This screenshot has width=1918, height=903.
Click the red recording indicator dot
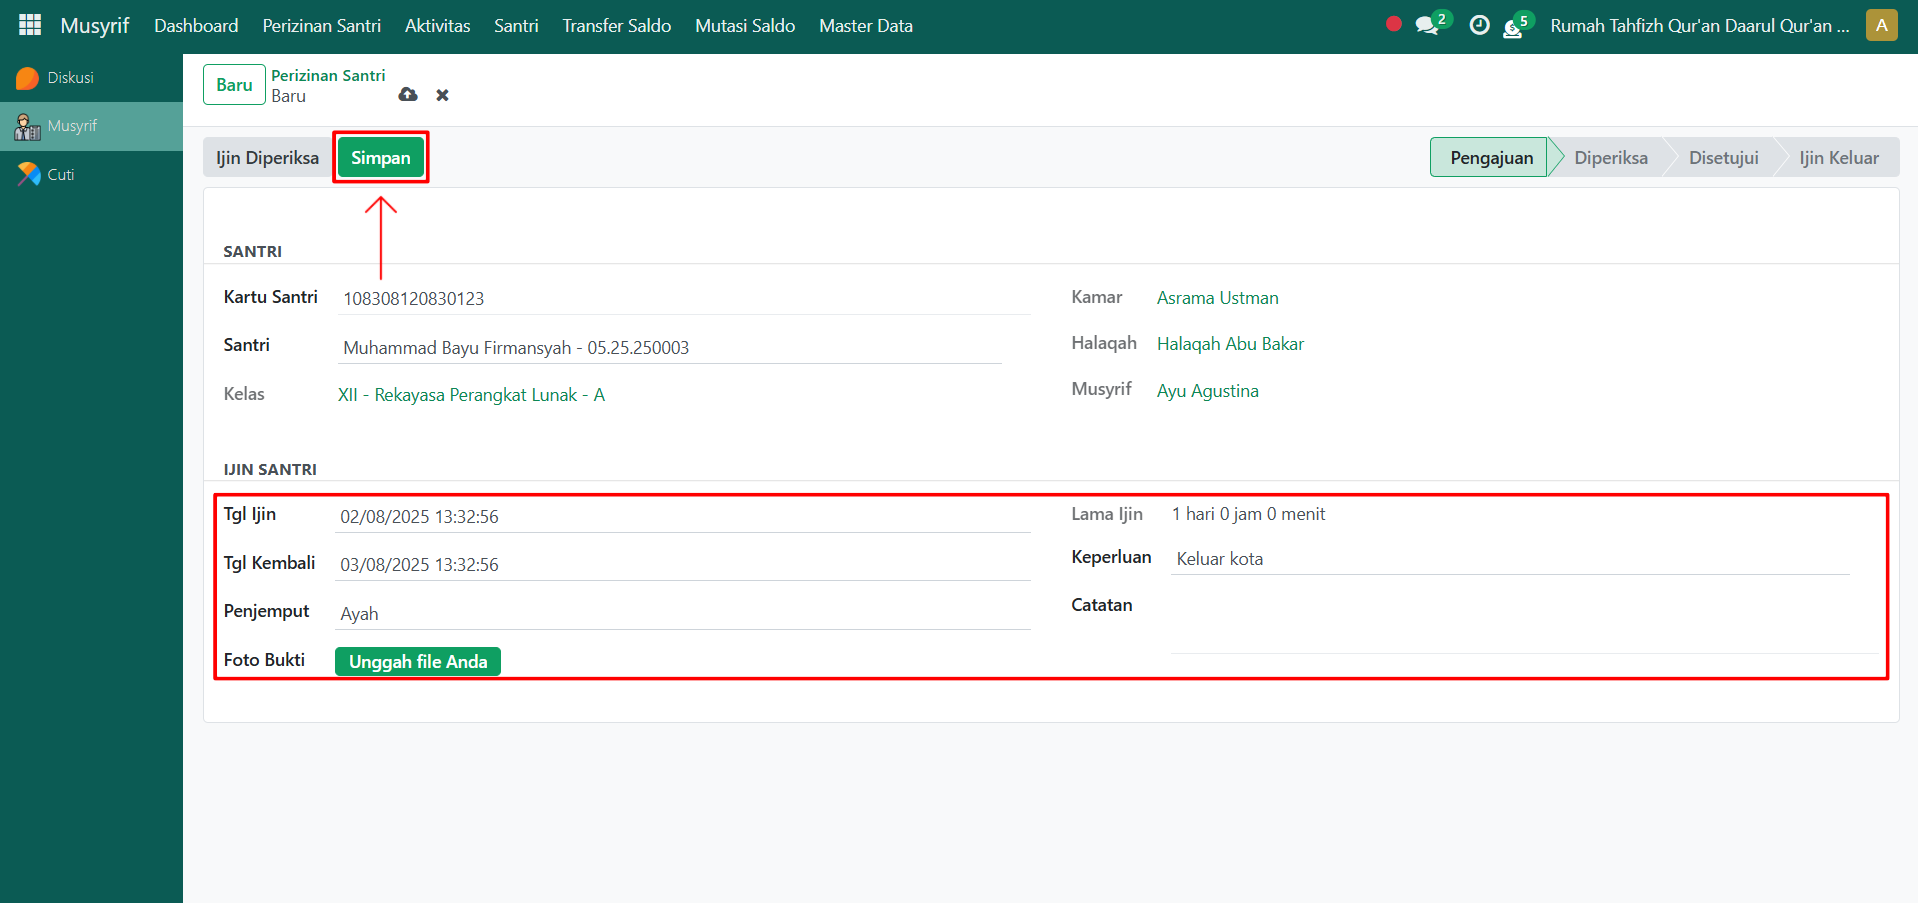(x=1393, y=24)
